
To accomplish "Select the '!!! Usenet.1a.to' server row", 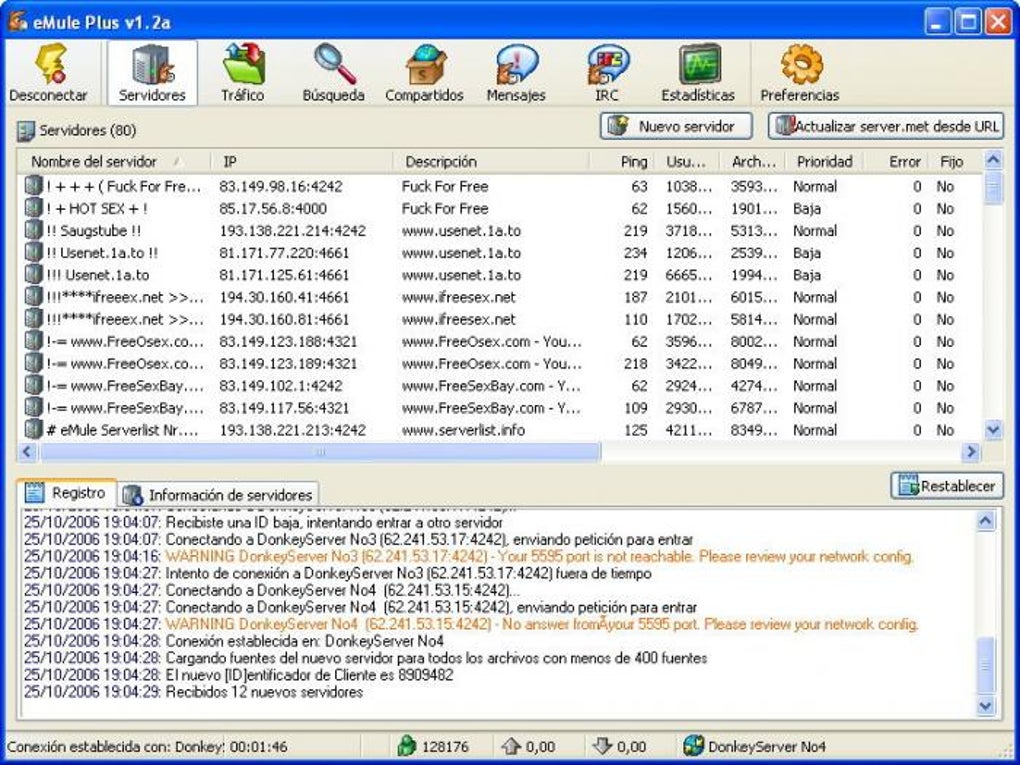I will tap(500, 275).
